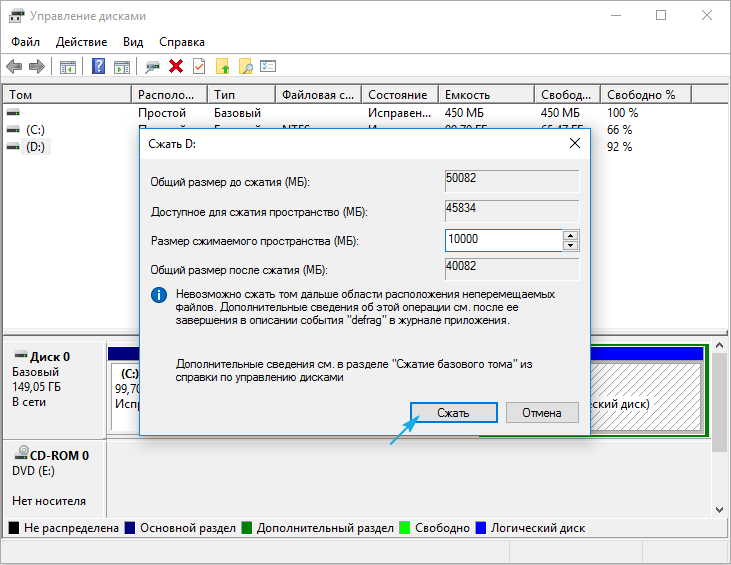Click the document with checkmark toolbar icon
This screenshot has height=565, width=731.
[199, 67]
